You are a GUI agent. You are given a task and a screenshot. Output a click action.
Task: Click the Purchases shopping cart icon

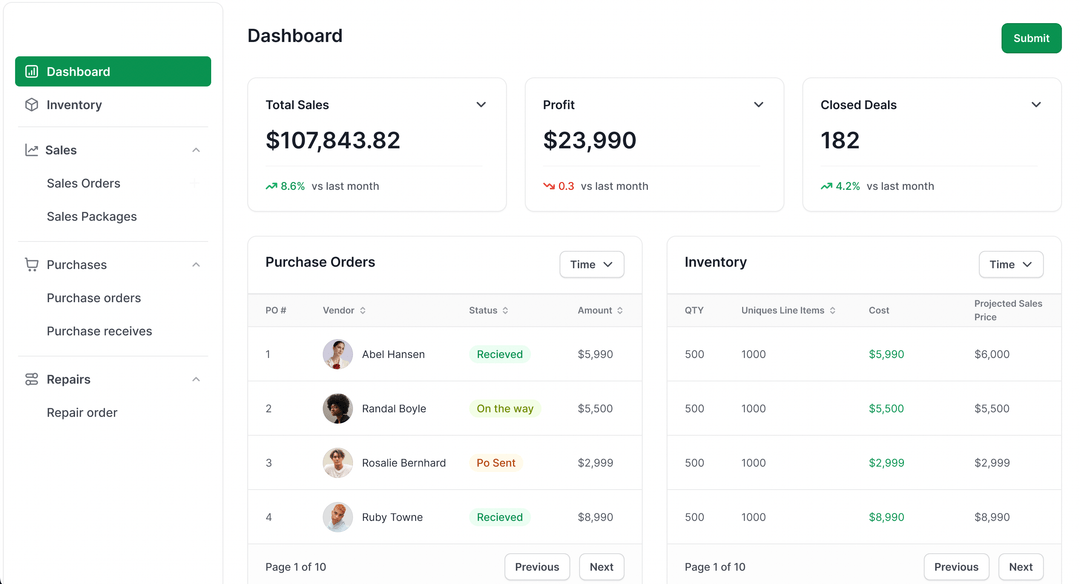pos(32,265)
